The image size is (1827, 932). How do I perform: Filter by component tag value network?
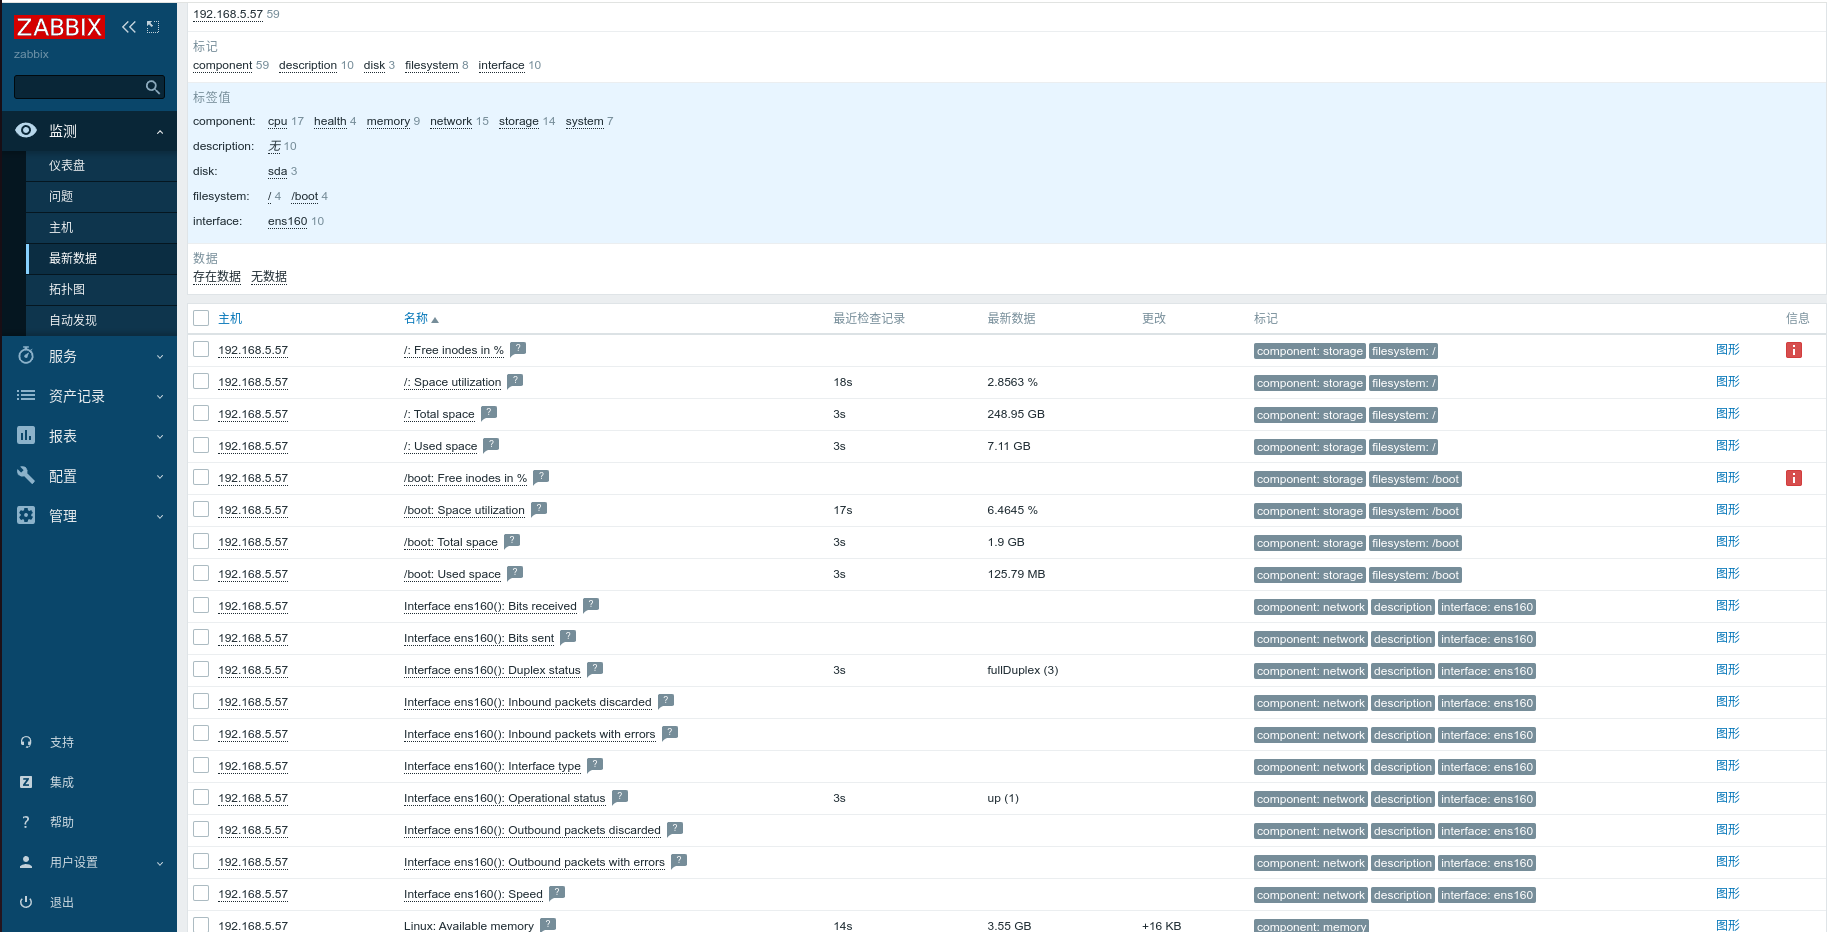(x=450, y=122)
